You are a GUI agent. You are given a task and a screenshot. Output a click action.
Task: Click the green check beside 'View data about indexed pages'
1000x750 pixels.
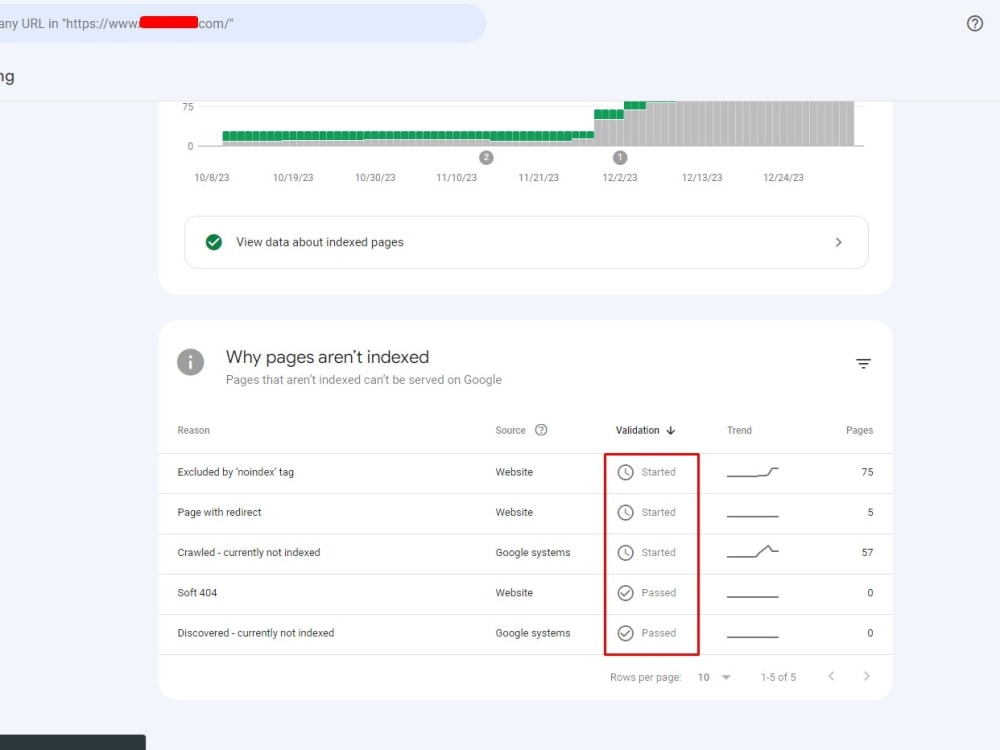click(x=213, y=241)
